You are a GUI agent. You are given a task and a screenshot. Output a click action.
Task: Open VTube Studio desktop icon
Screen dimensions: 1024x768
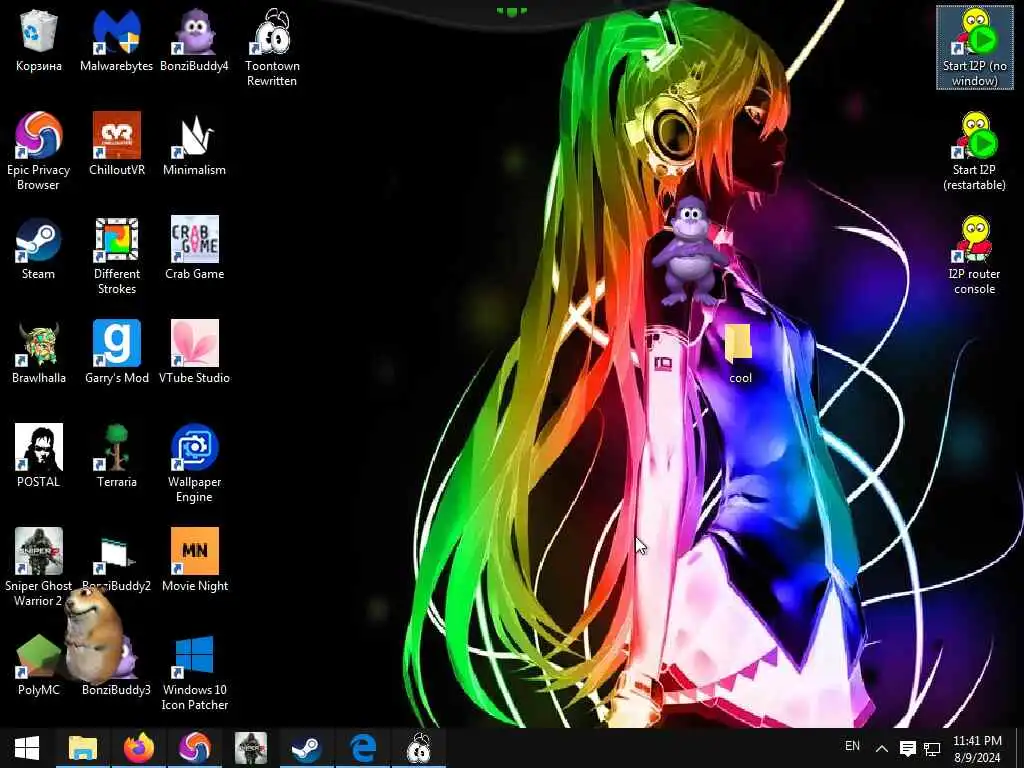tap(194, 352)
